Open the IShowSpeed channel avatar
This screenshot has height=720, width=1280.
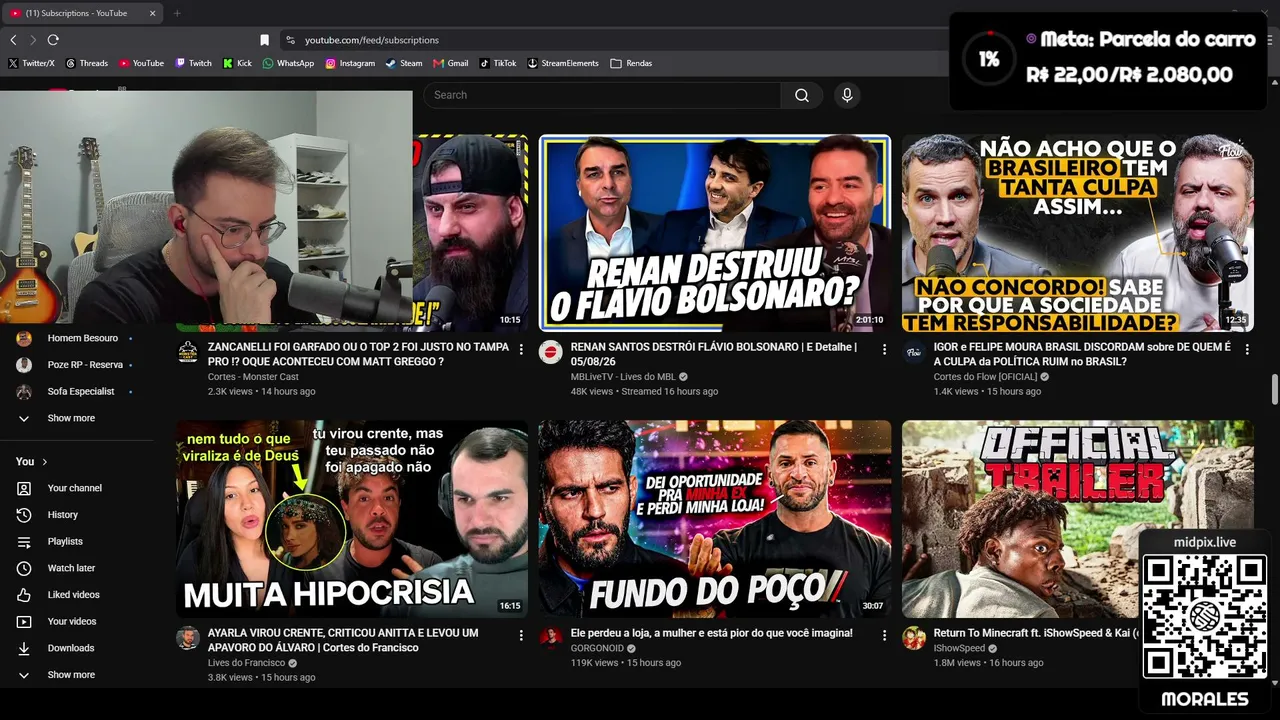[x=914, y=637]
